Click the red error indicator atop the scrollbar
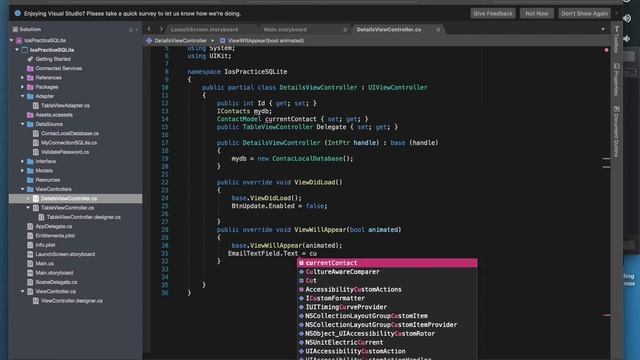The image size is (640, 360). (x=606, y=50)
